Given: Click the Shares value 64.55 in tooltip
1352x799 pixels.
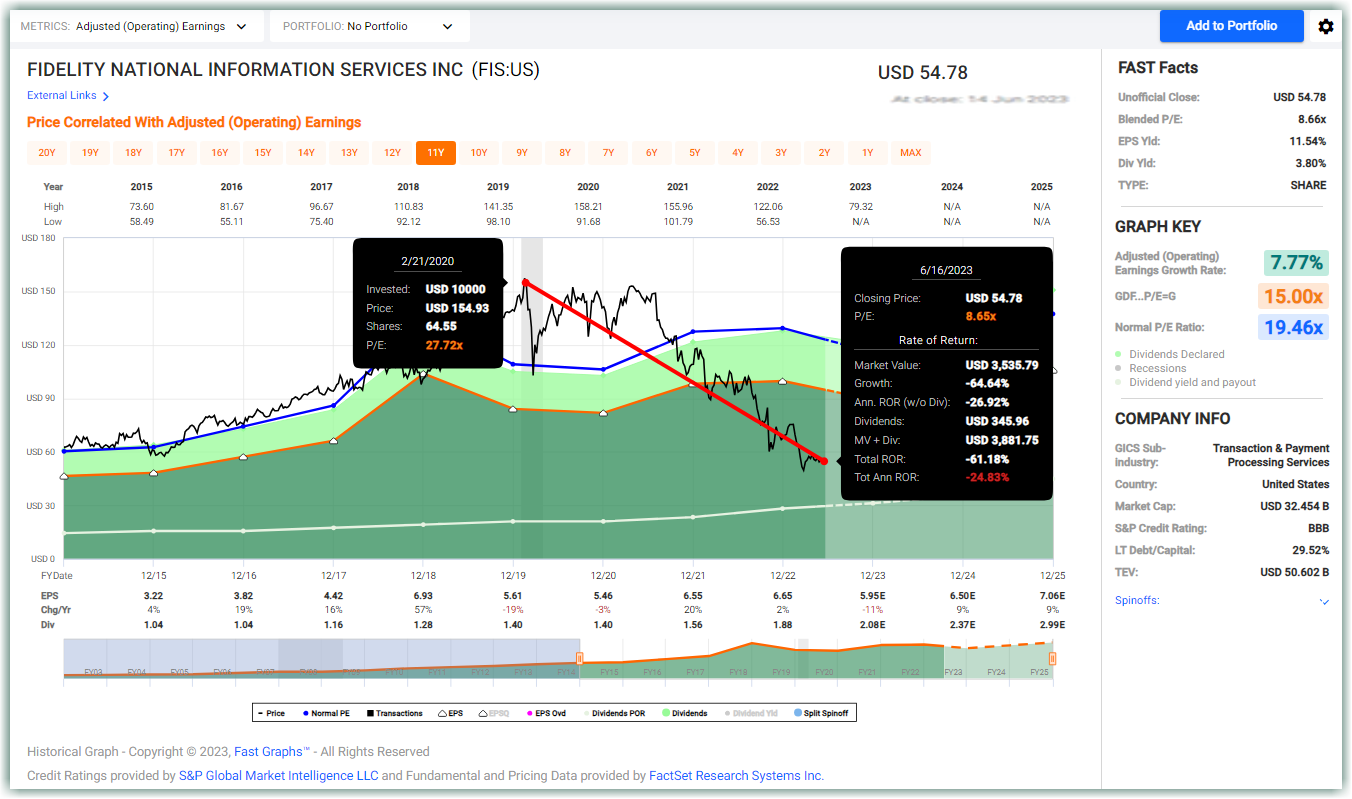Looking at the screenshot, I should (441, 326).
